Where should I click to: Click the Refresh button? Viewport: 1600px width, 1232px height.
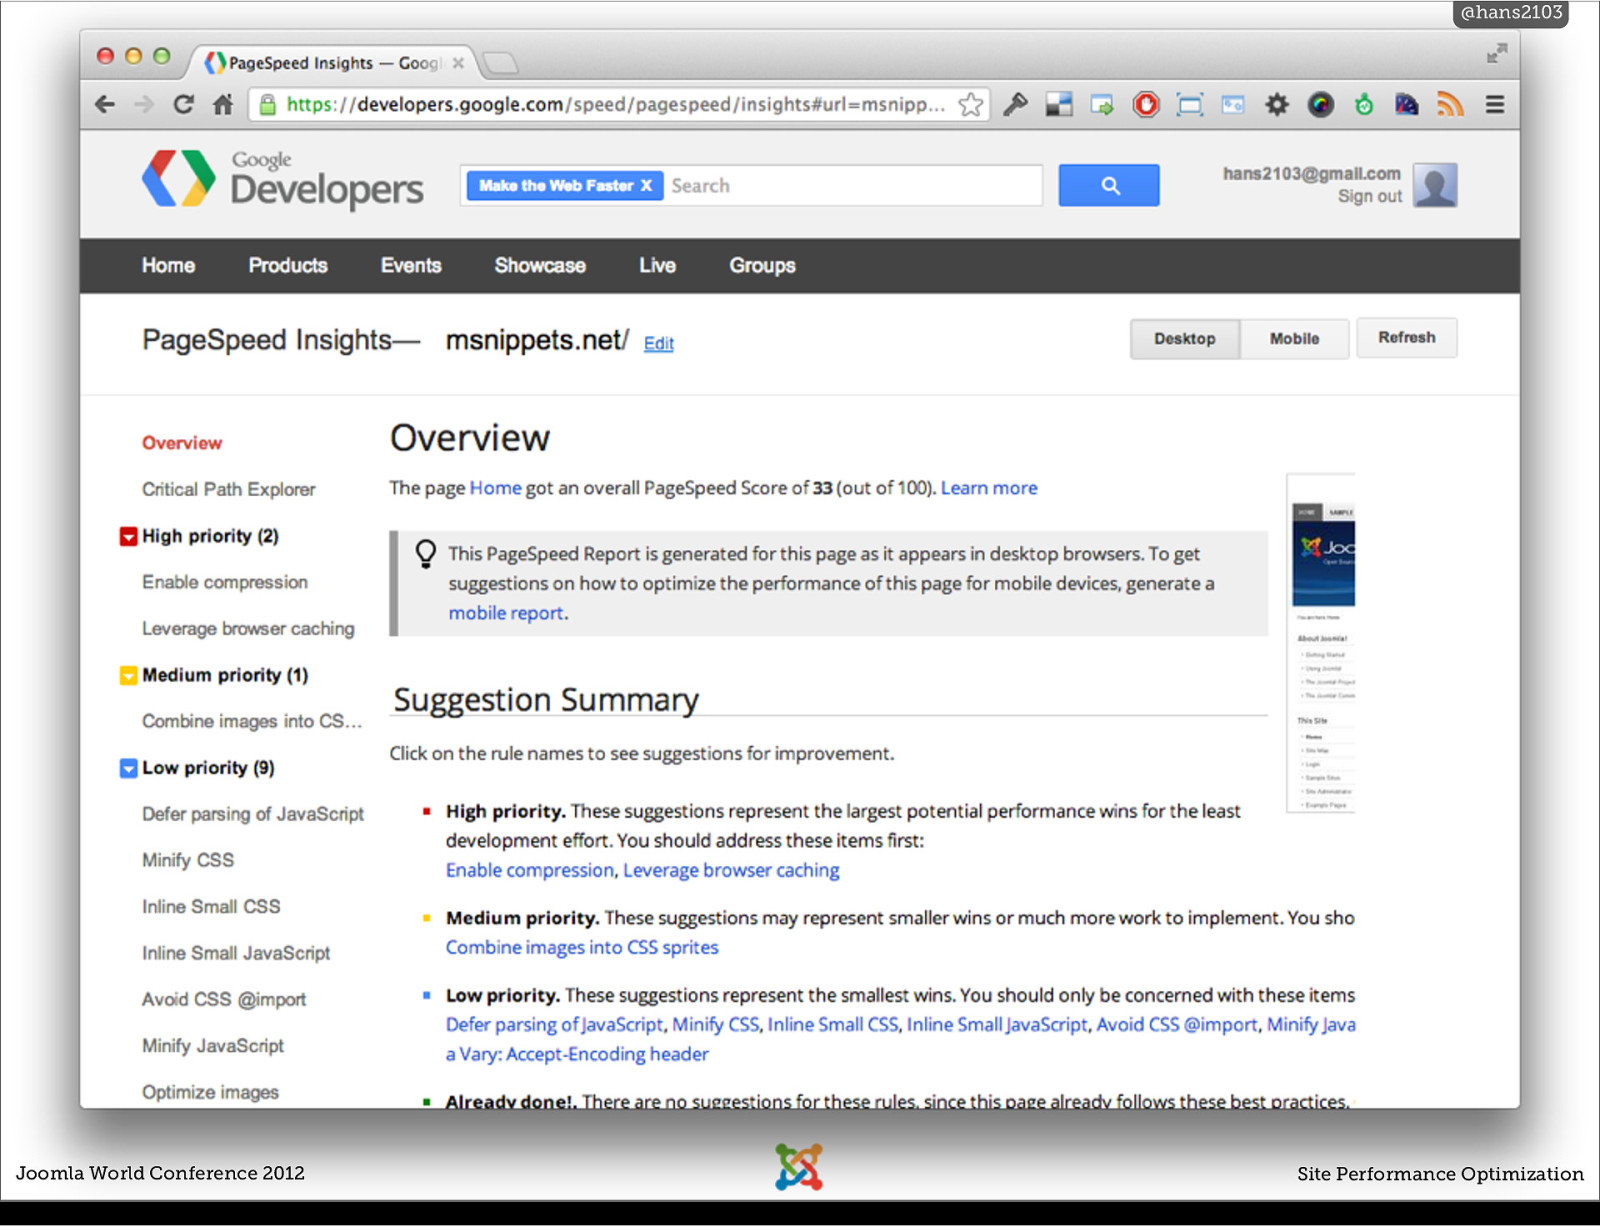pyautogui.click(x=1406, y=337)
